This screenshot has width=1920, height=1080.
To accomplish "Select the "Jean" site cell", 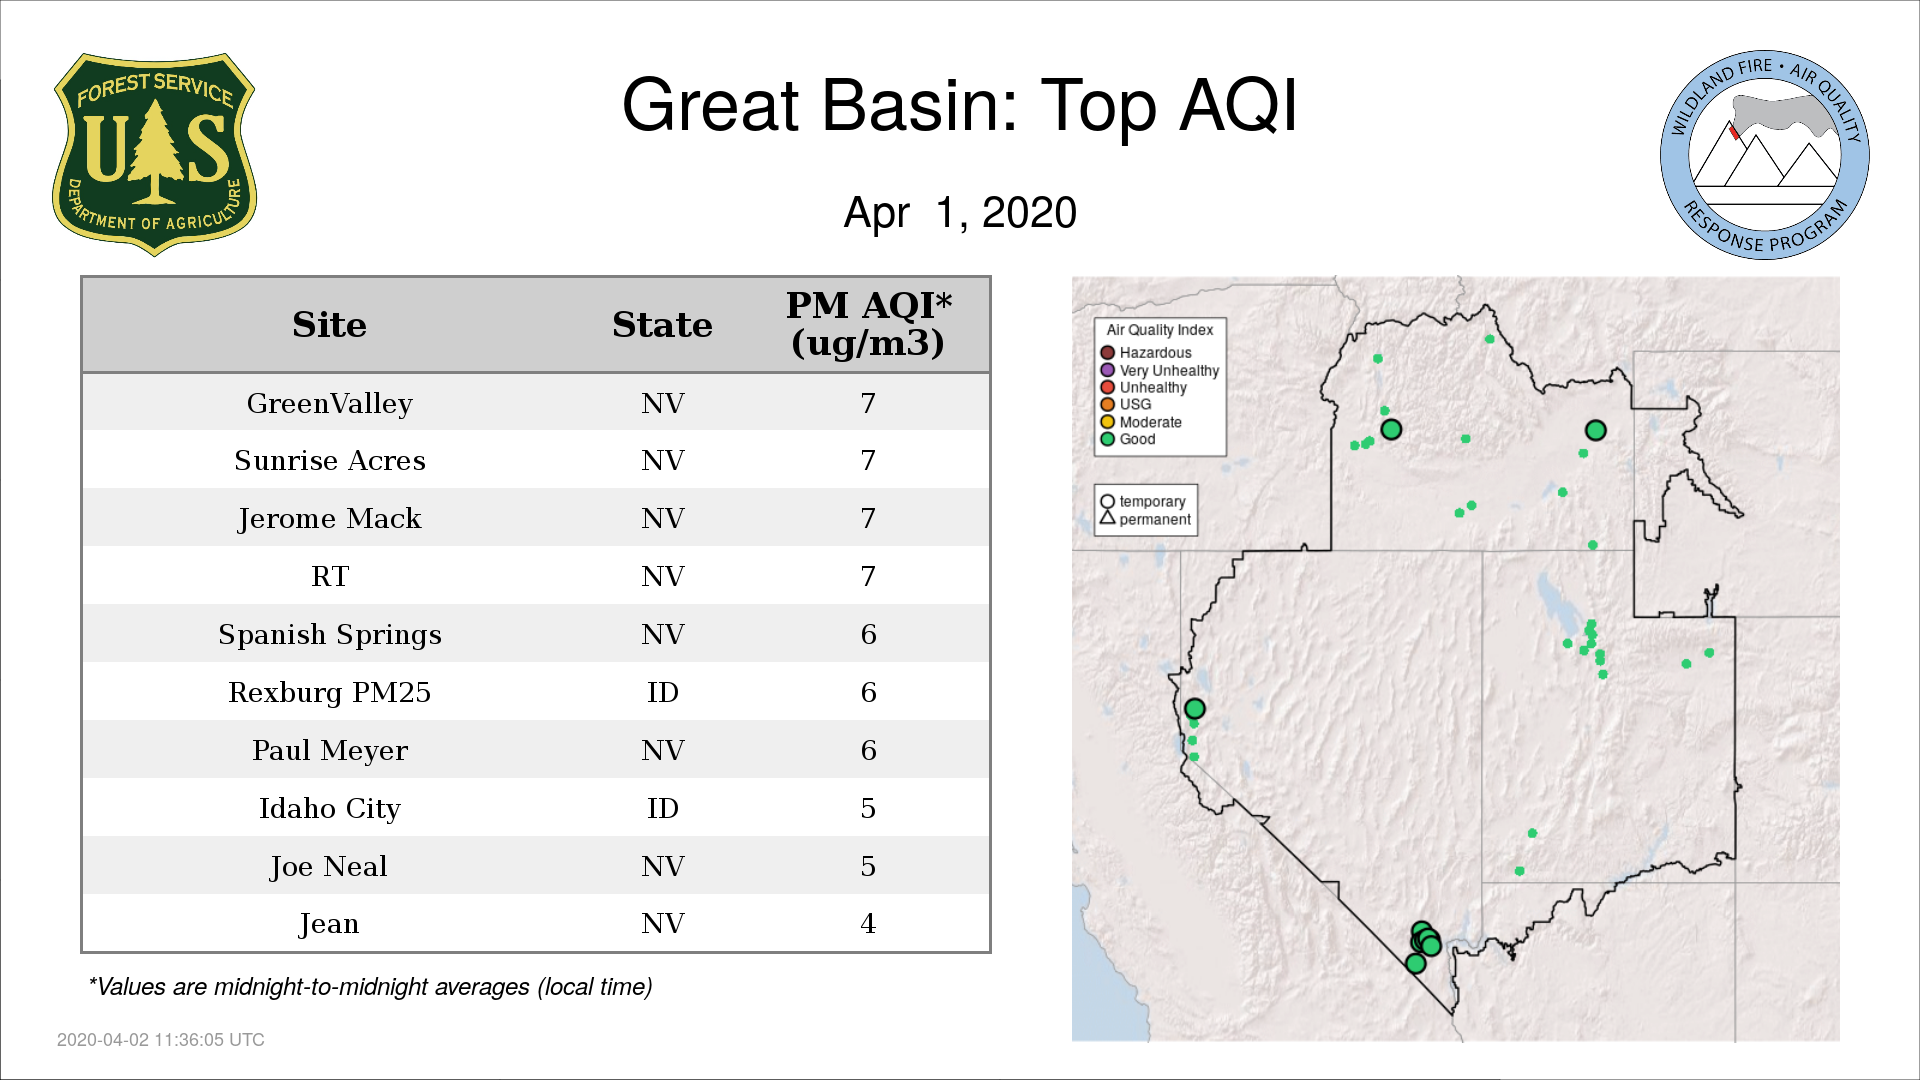I will [x=329, y=923].
